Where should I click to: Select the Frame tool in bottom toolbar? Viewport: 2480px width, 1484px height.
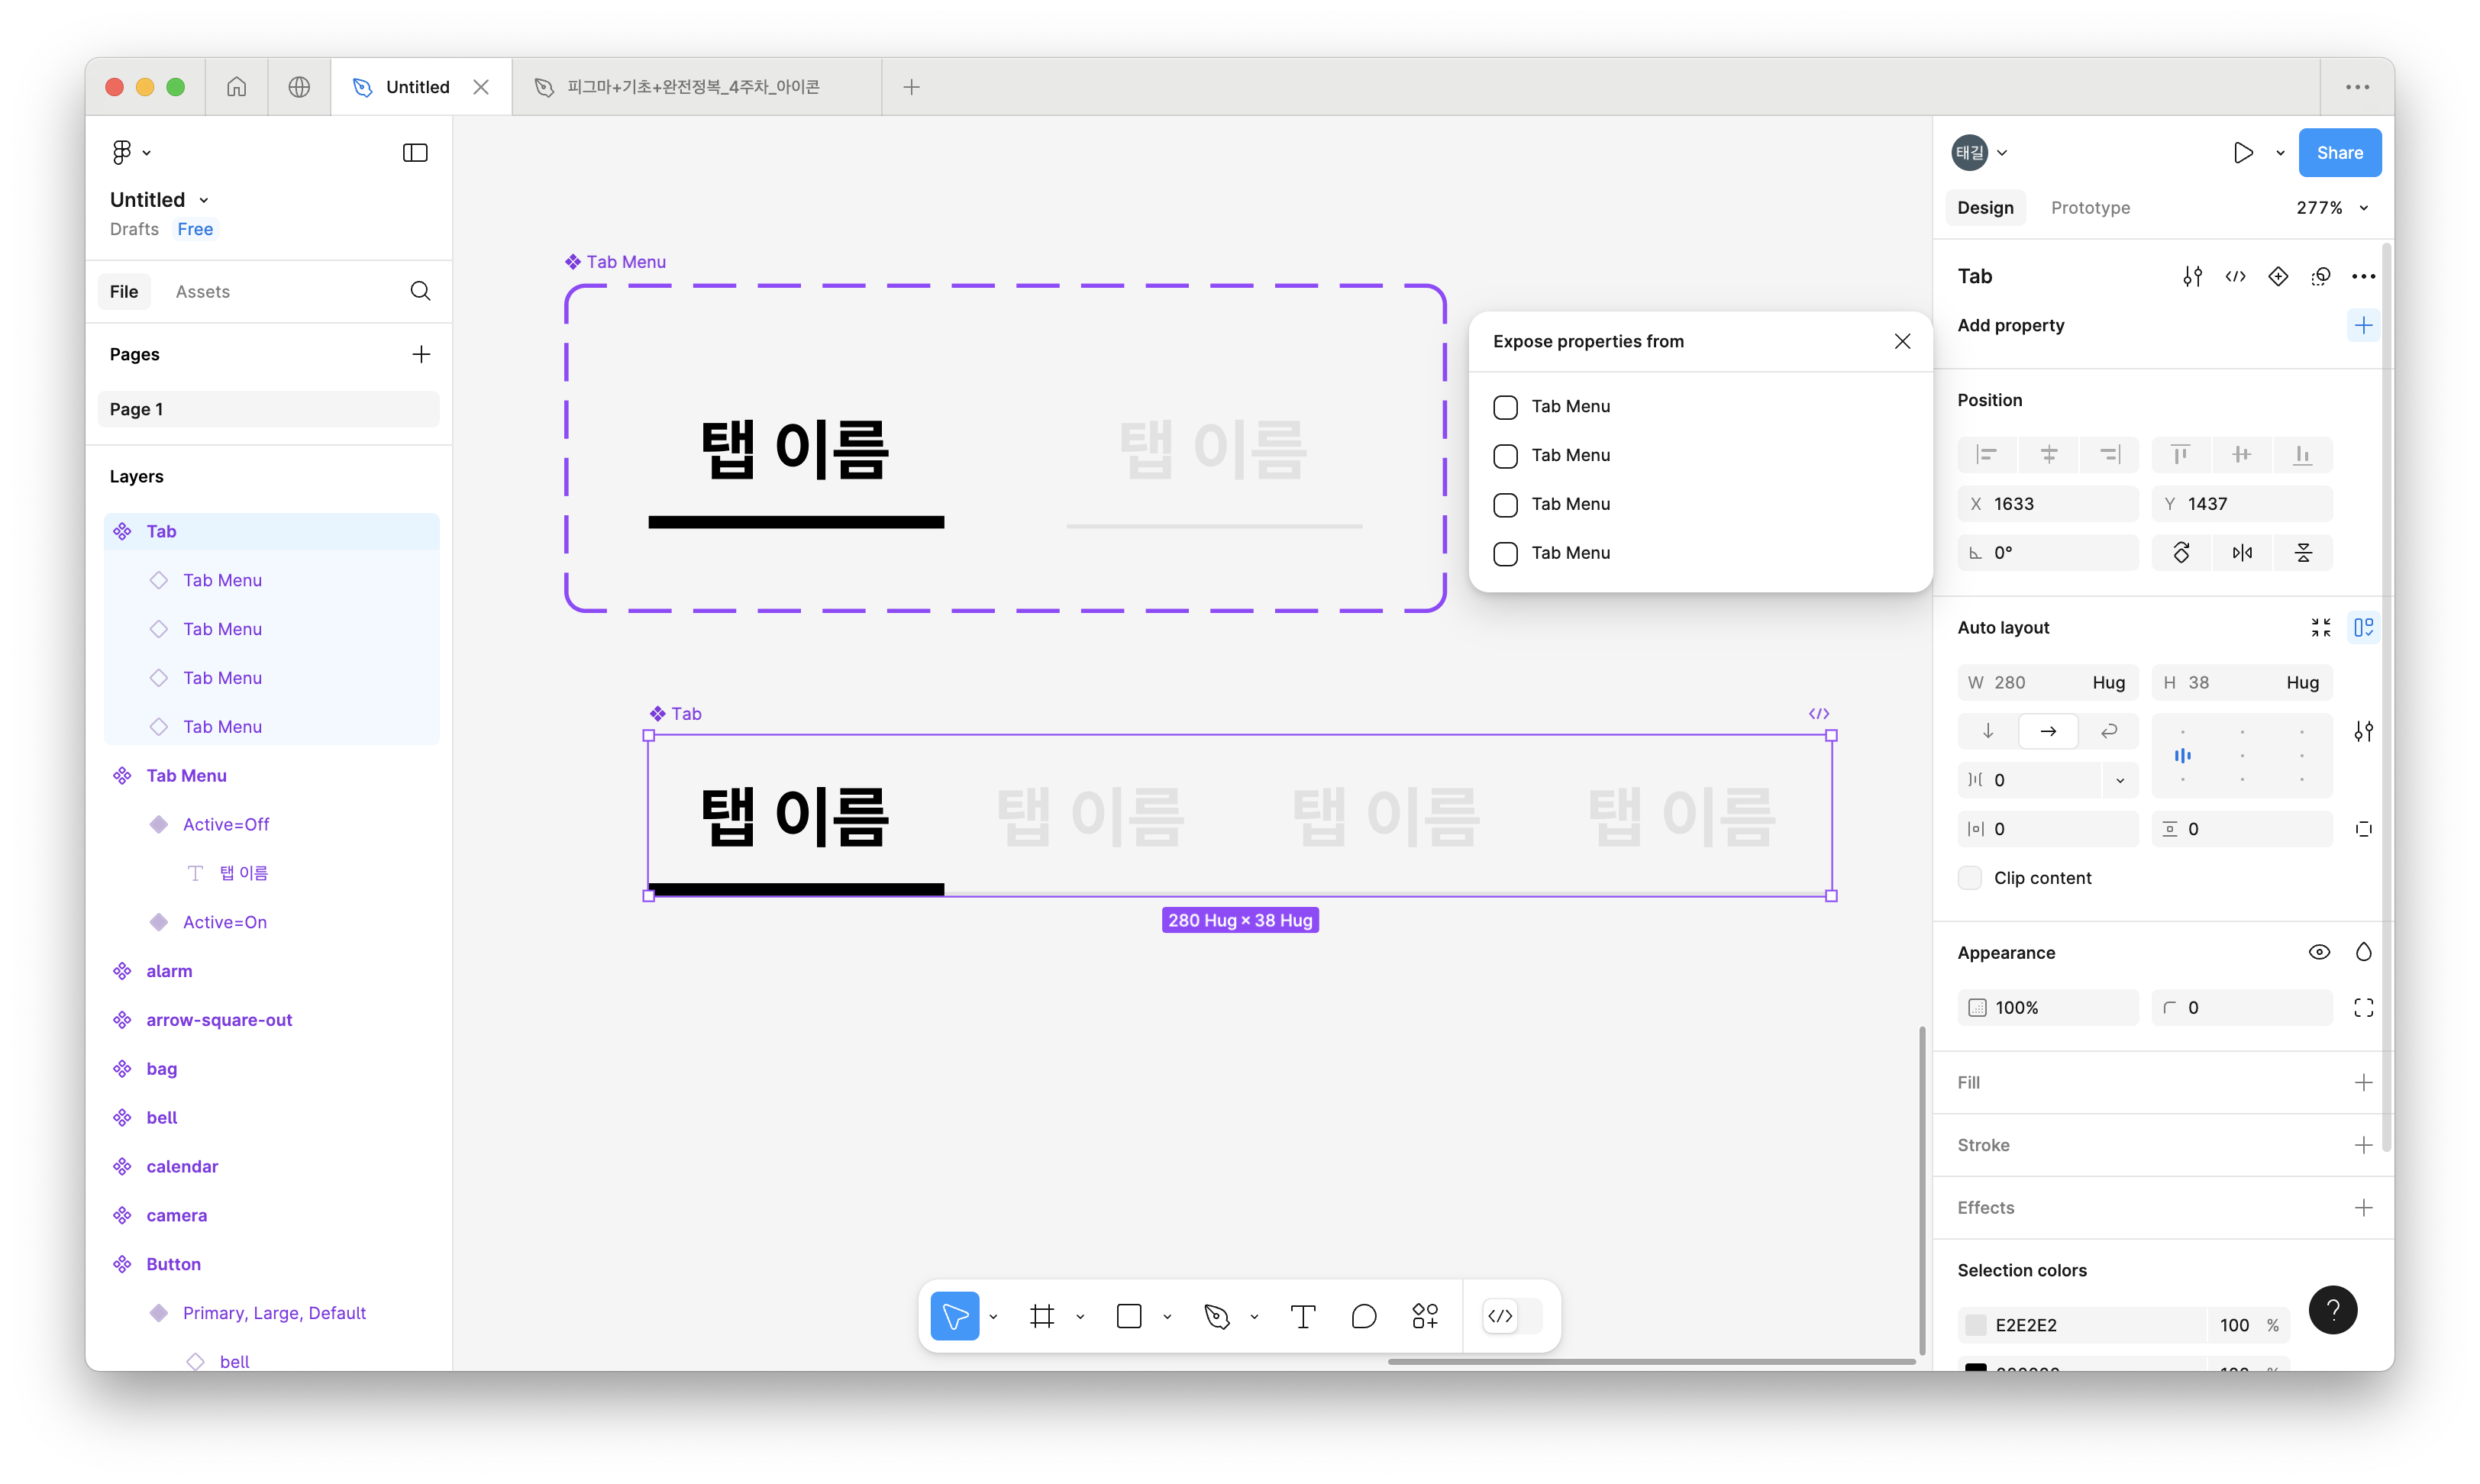coord(1042,1316)
